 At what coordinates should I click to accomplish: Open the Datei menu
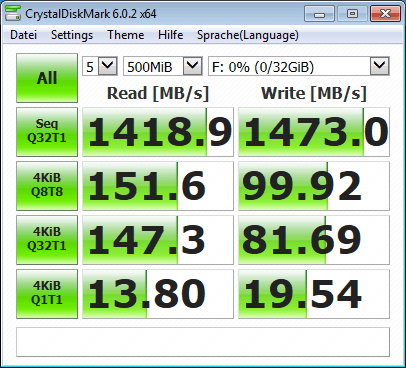pos(23,35)
